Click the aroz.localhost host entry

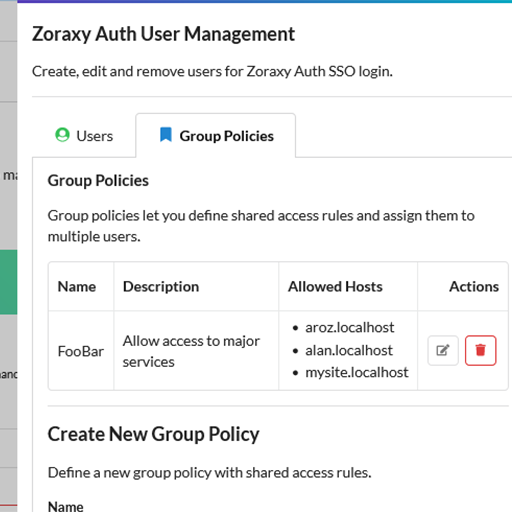click(350, 328)
